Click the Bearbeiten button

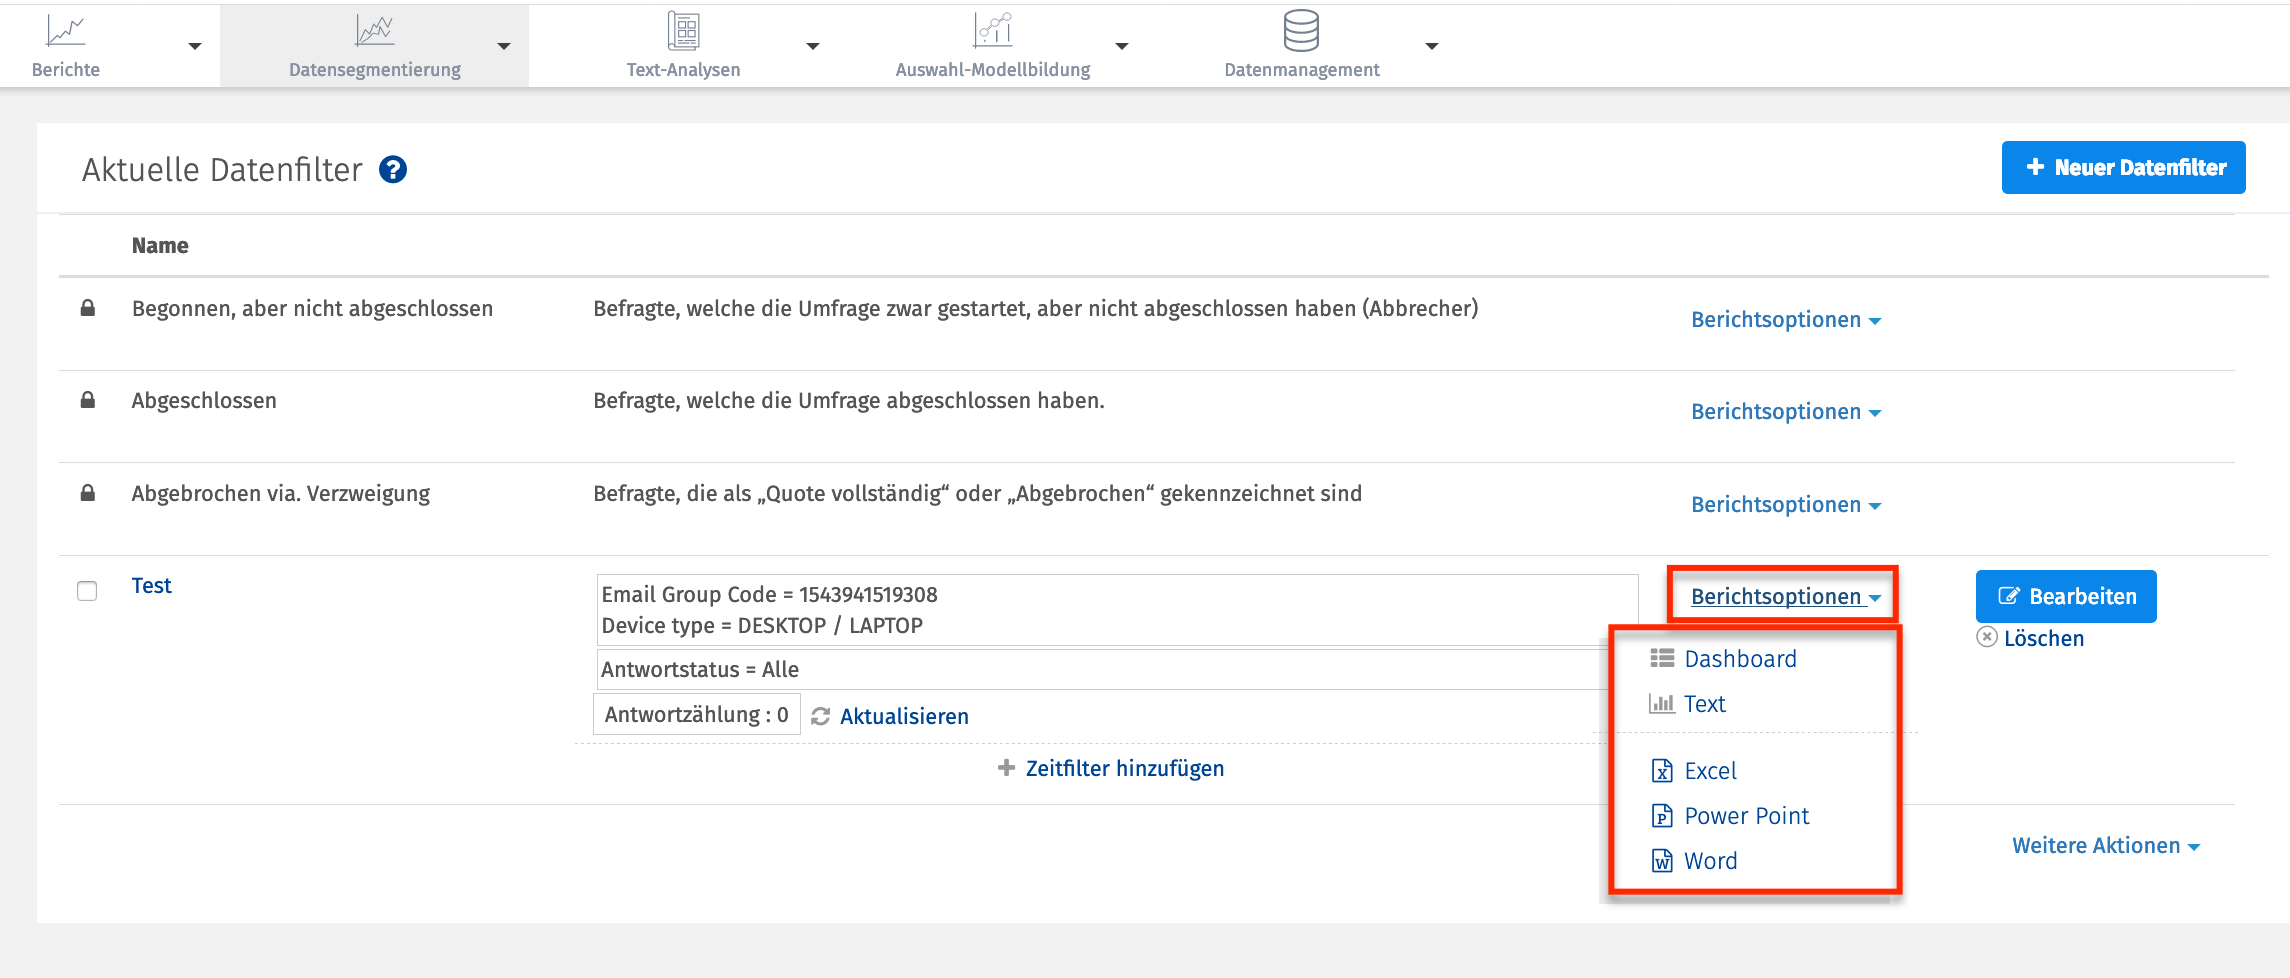click(2066, 596)
